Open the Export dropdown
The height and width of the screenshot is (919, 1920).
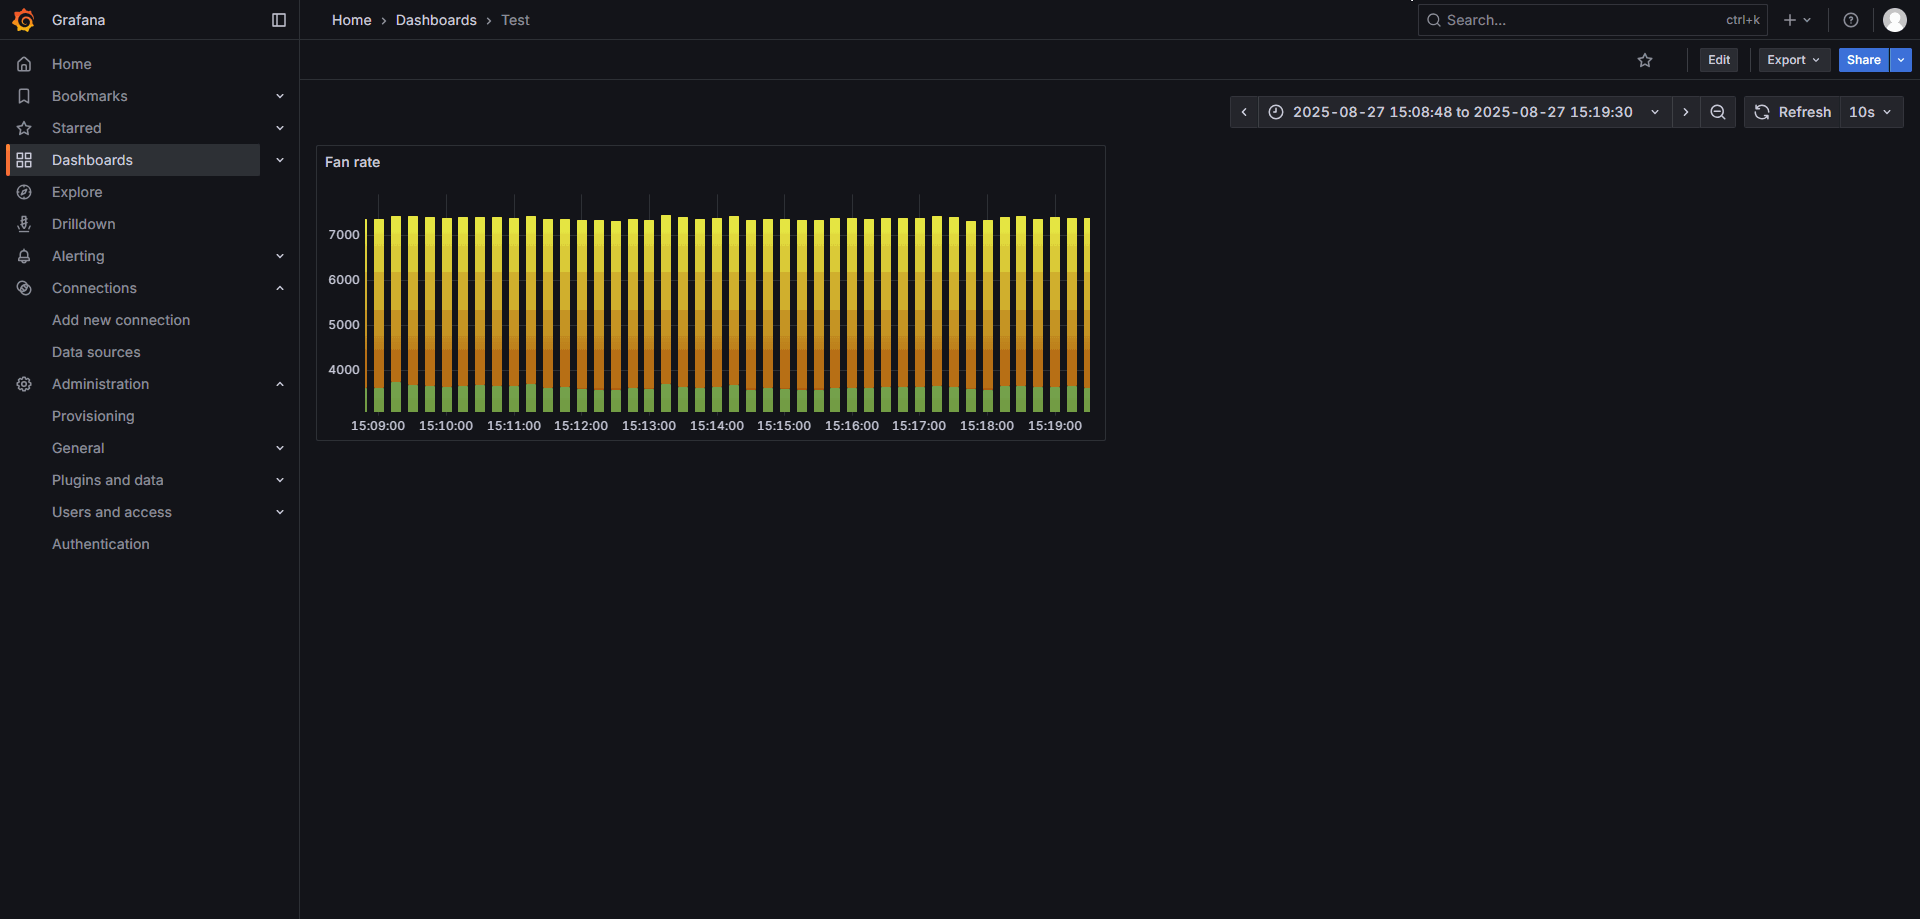[x=1793, y=60]
